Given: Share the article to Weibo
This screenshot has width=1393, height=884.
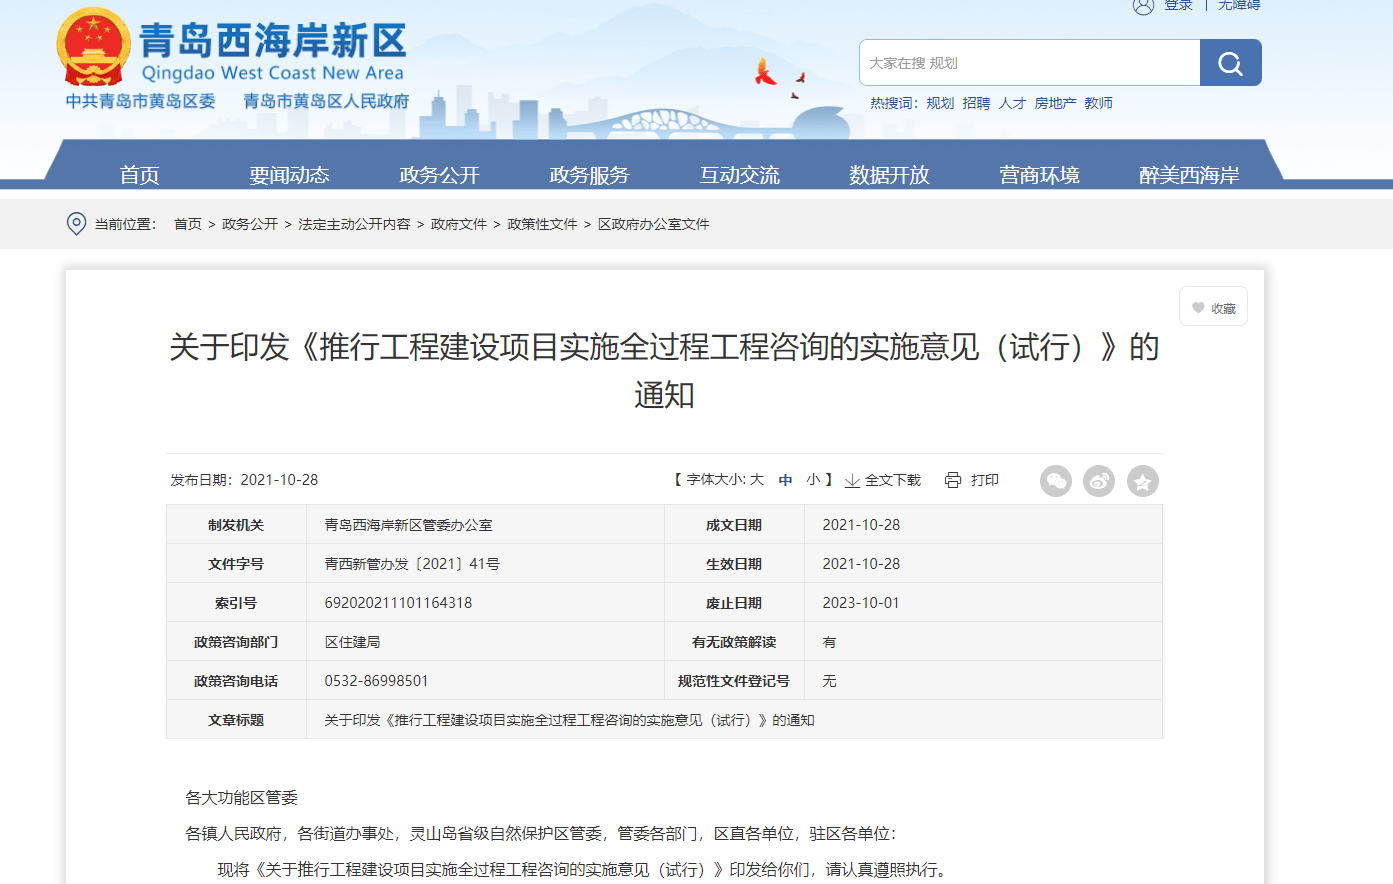Looking at the screenshot, I should 1099,481.
